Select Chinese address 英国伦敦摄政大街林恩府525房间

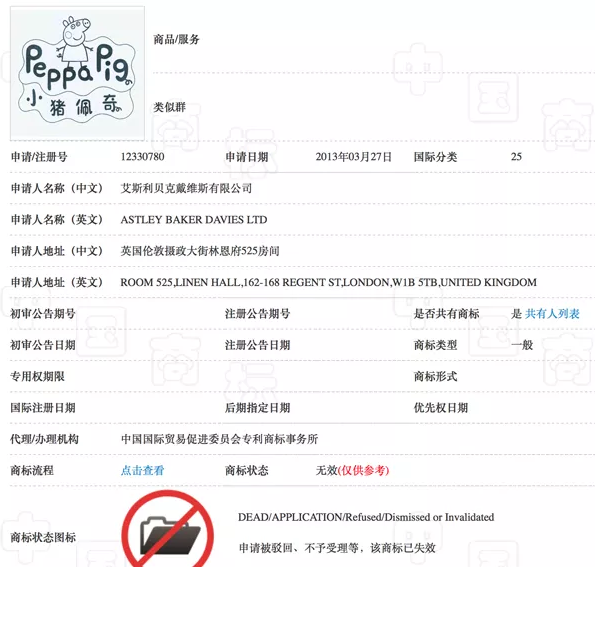(x=200, y=251)
